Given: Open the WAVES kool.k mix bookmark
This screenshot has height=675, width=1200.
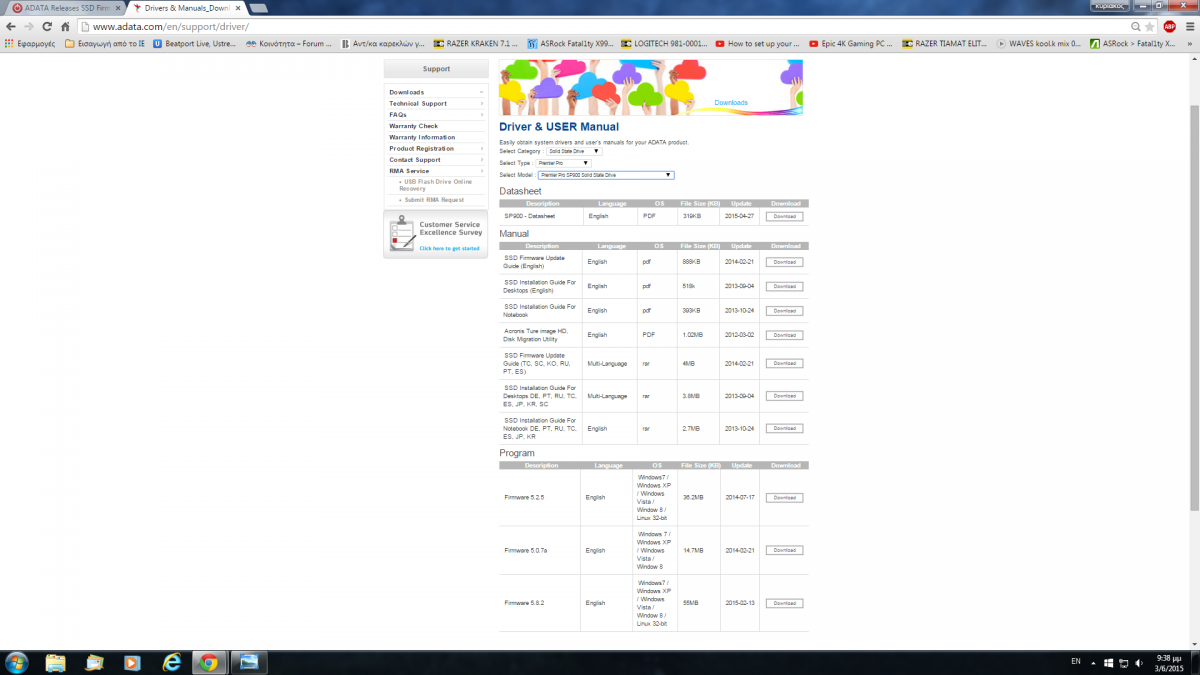Looking at the screenshot, I should (x=1039, y=44).
